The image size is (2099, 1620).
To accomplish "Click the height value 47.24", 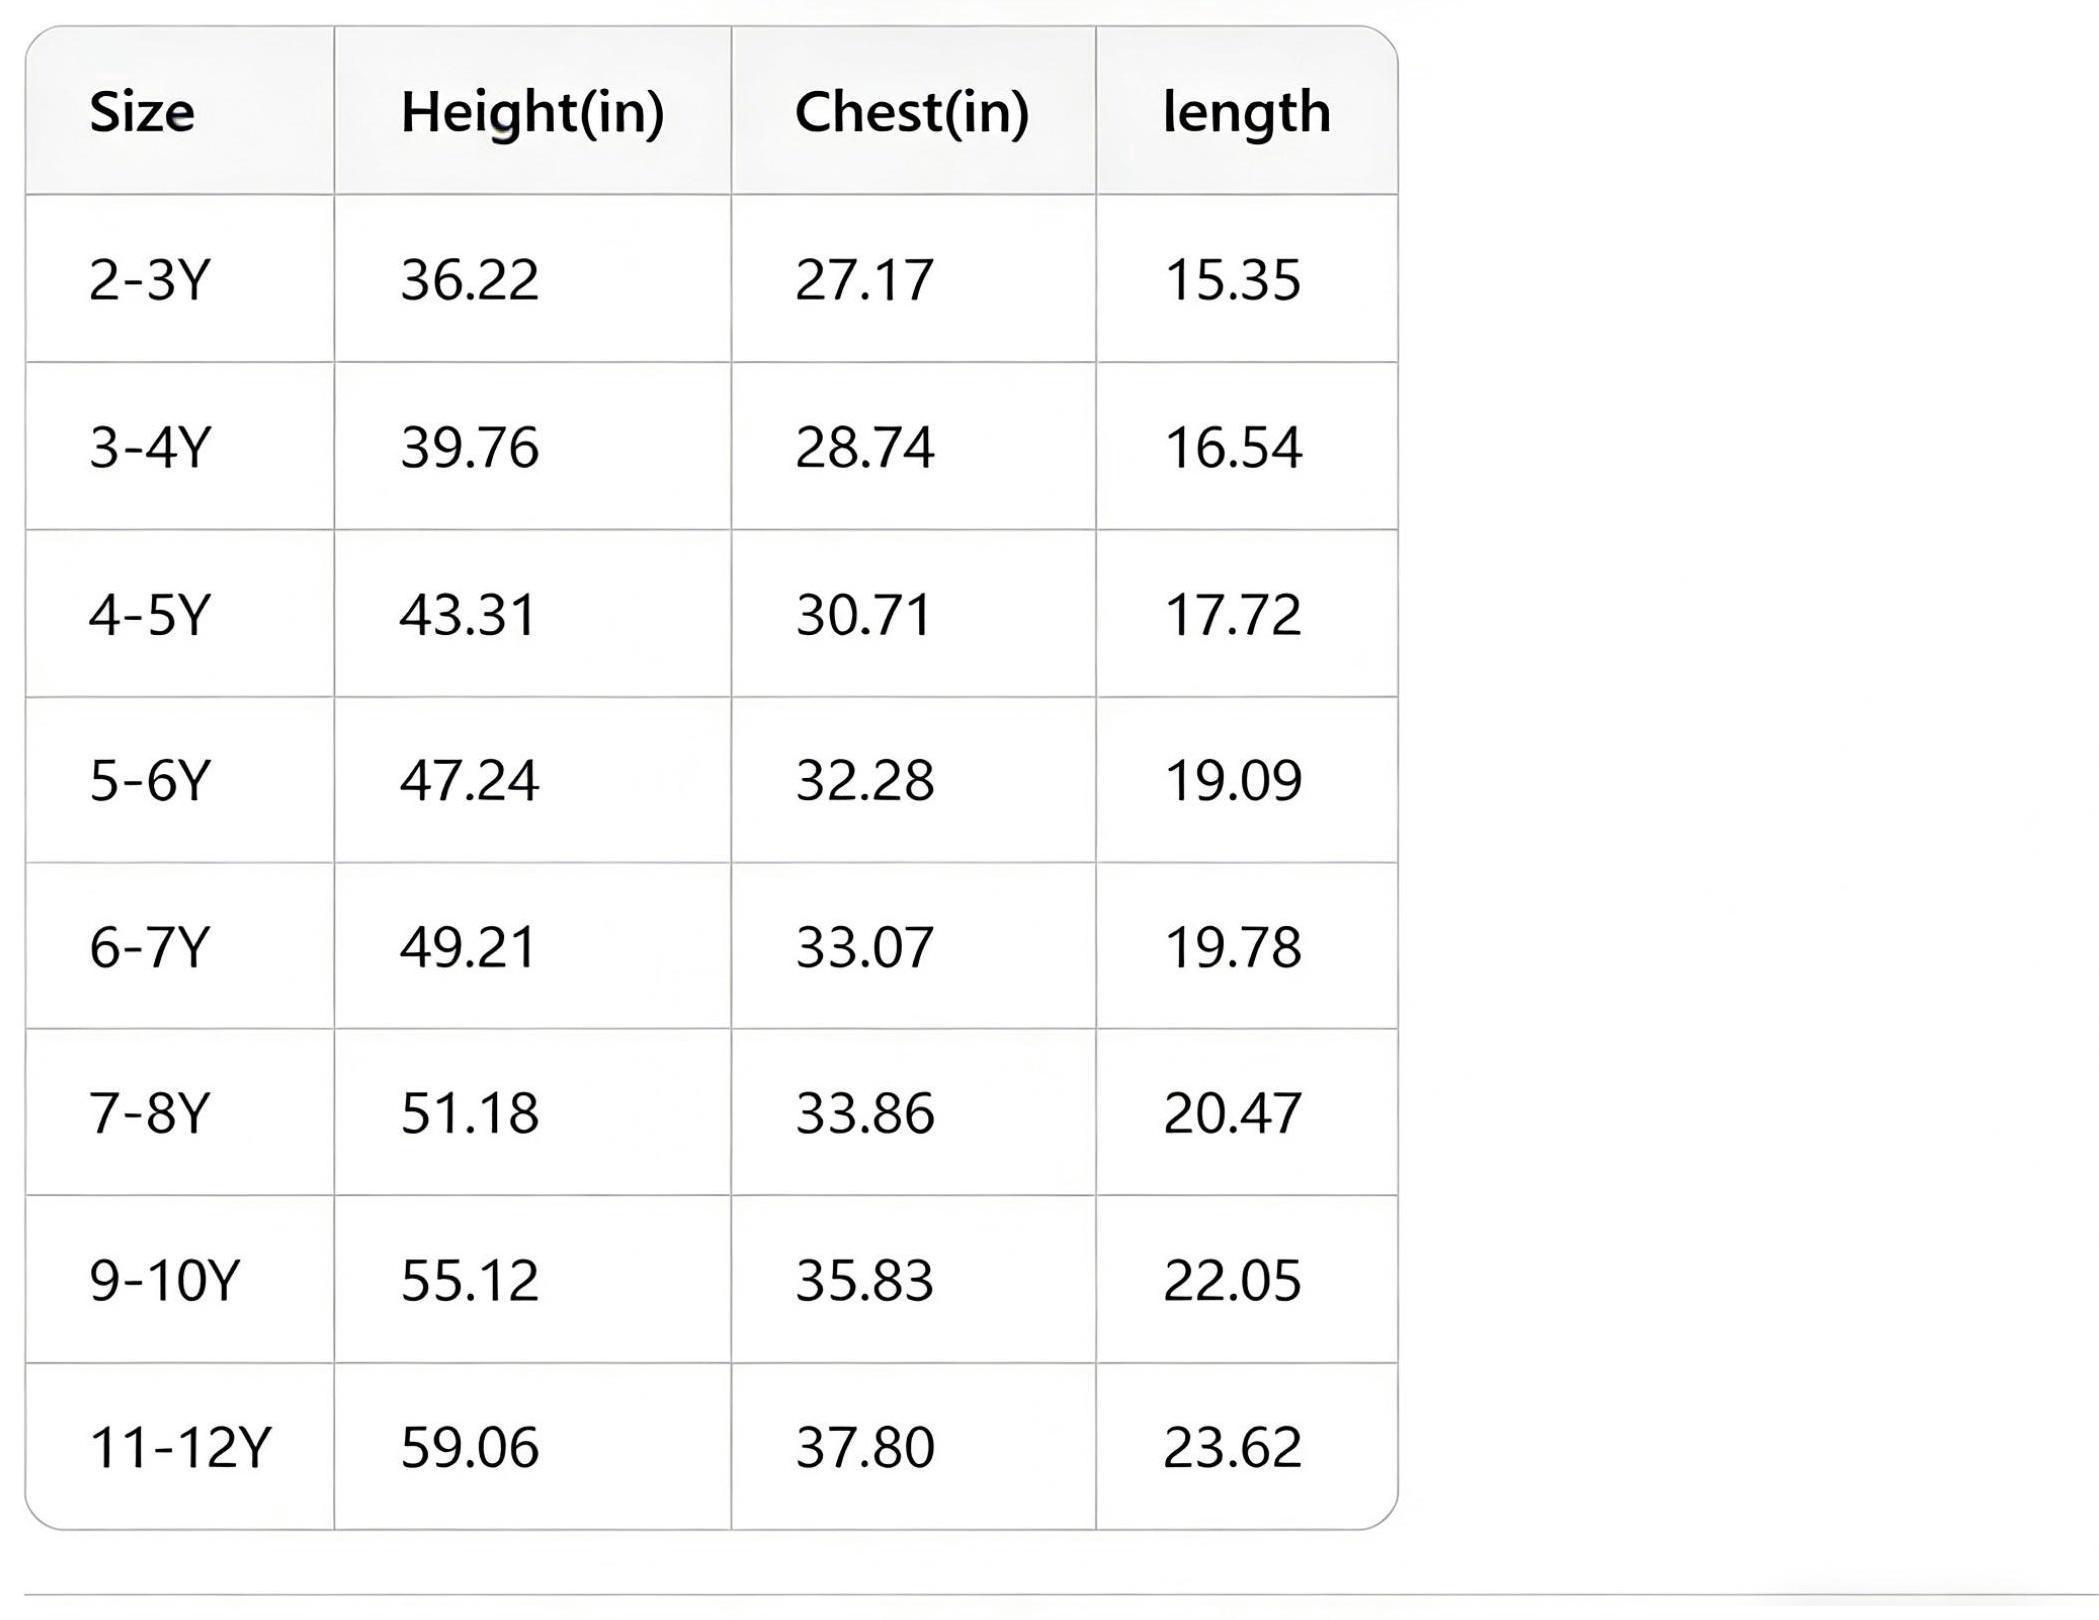I will (469, 781).
